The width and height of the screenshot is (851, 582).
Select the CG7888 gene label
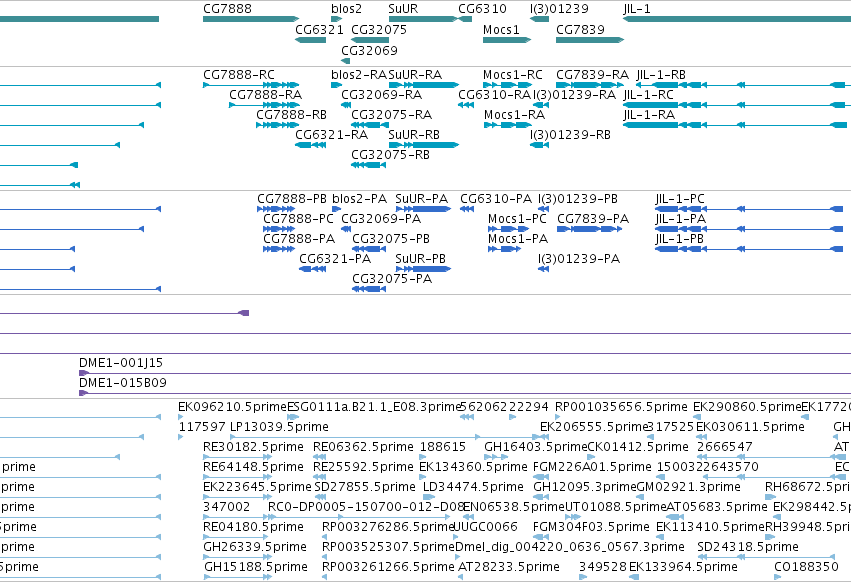227,9
